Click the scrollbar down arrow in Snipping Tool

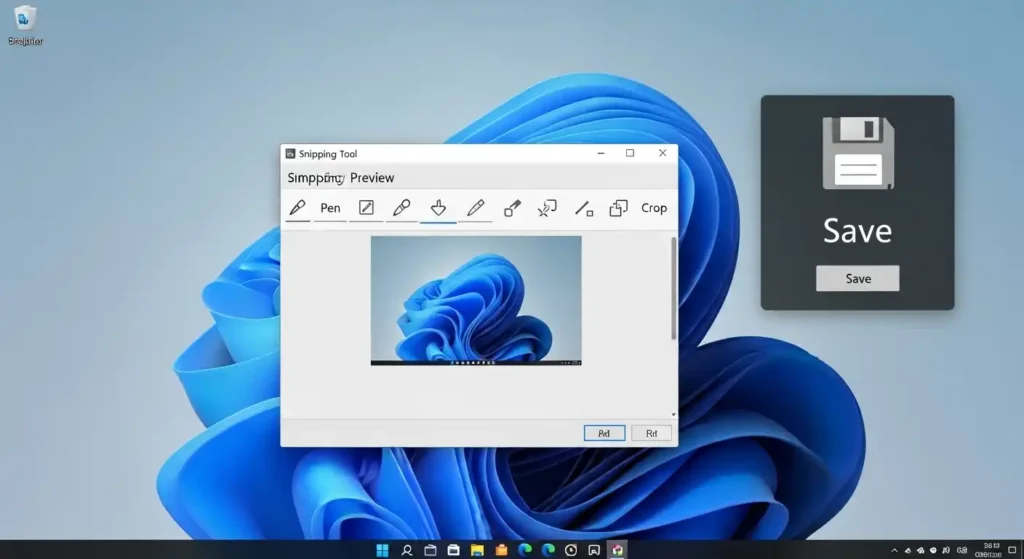(x=674, y=415)
